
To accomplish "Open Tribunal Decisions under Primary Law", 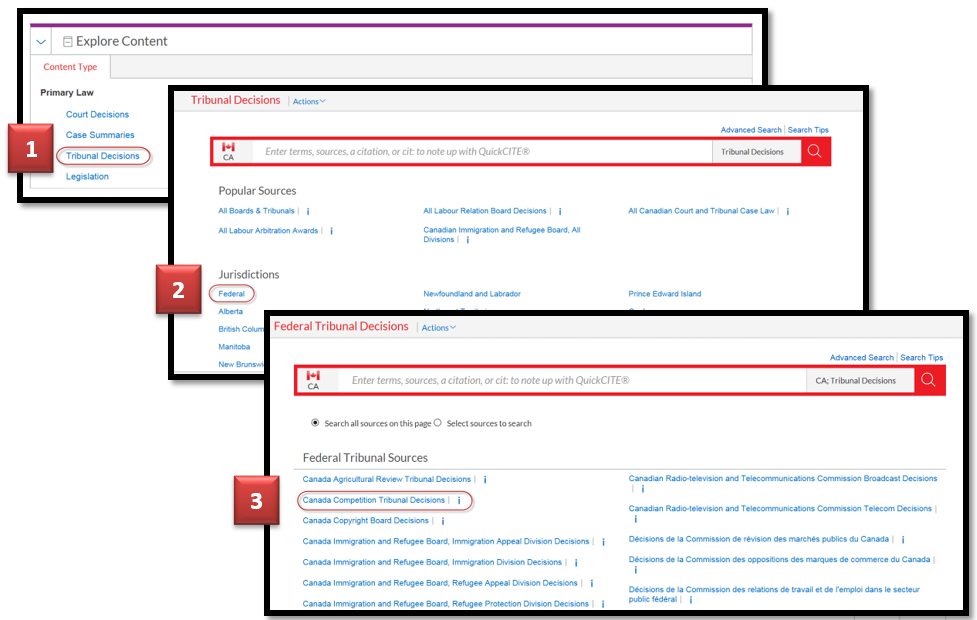I will point(103,156).
